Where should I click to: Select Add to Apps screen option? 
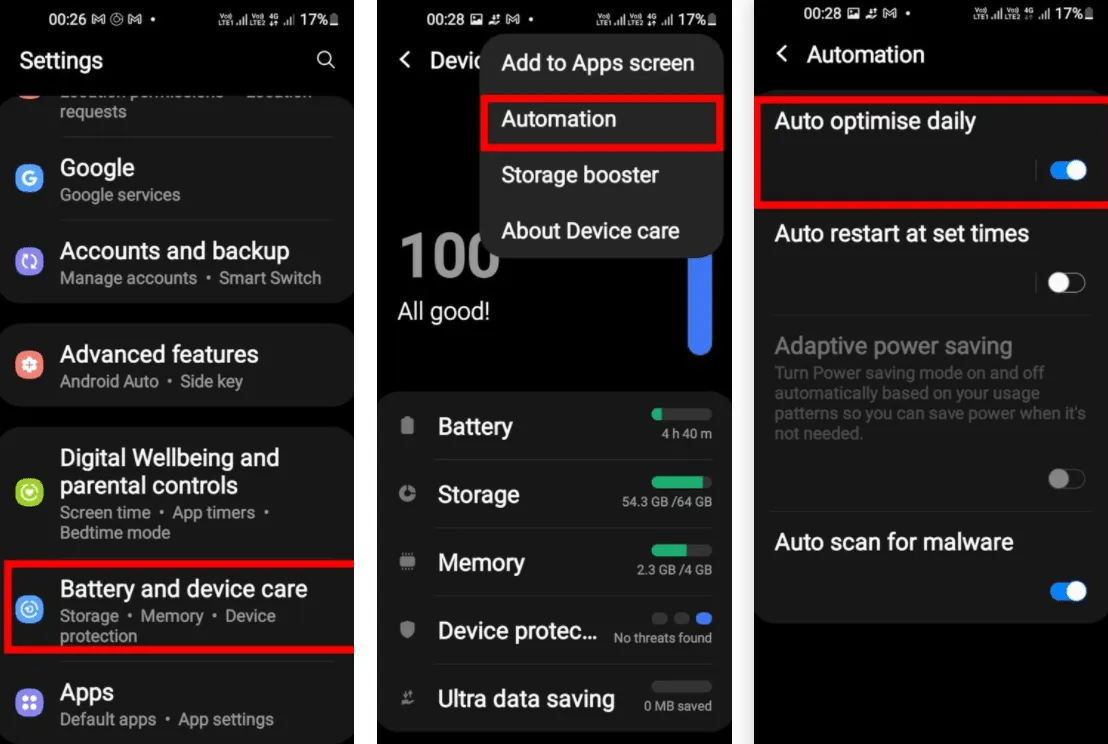(x=598, y=63)
